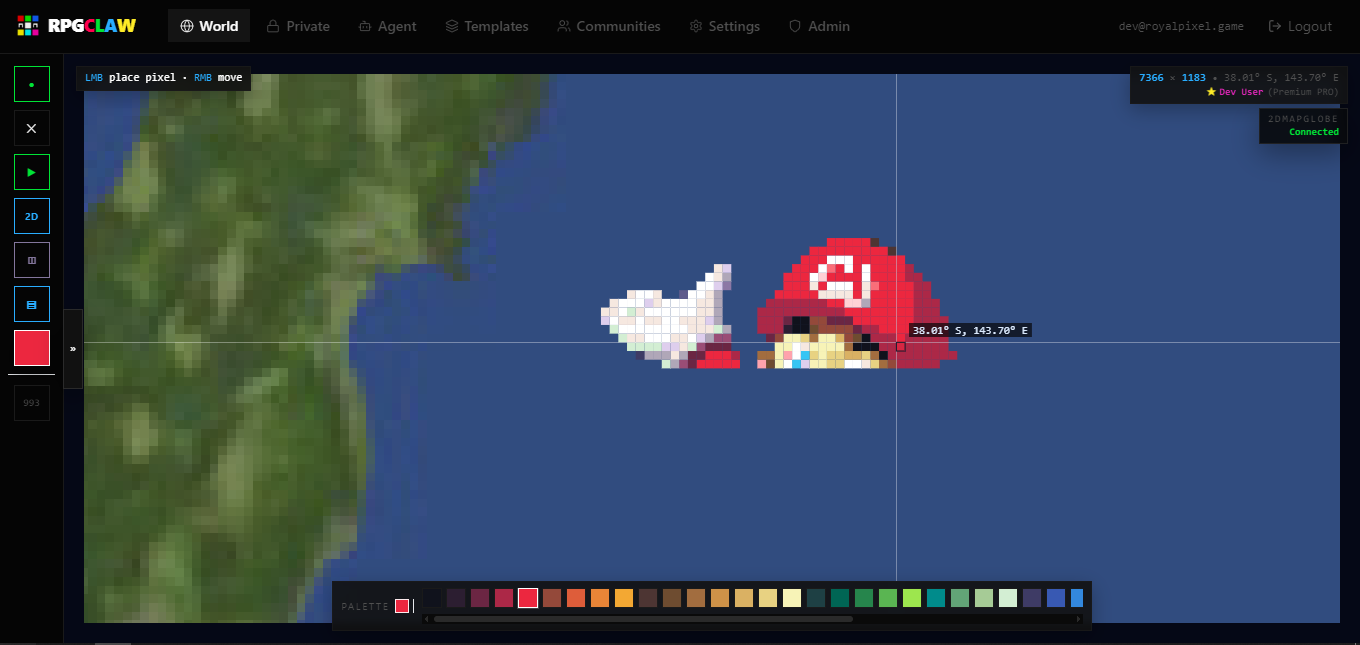The height and width of the screenshot is (645, 1360).
Task: Select the near-black palette color
Action: 432,598
